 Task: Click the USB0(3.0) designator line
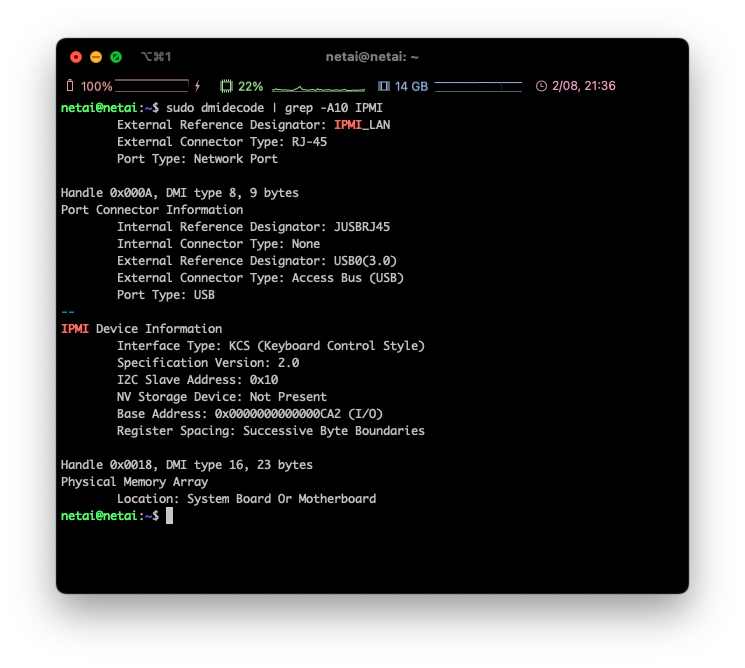coord(257,261)
